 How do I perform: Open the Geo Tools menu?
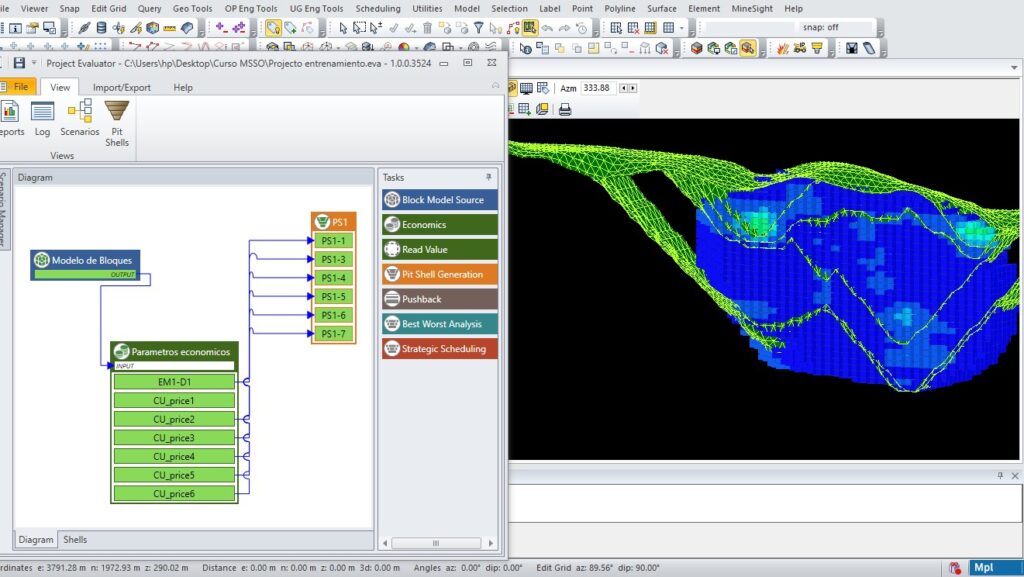pos(192,8)
